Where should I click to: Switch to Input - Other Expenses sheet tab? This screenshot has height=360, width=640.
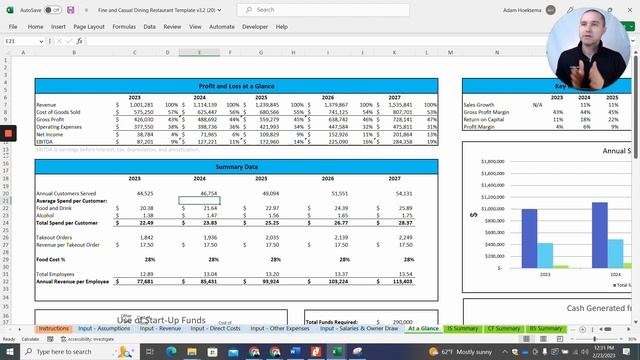[280, 329]
